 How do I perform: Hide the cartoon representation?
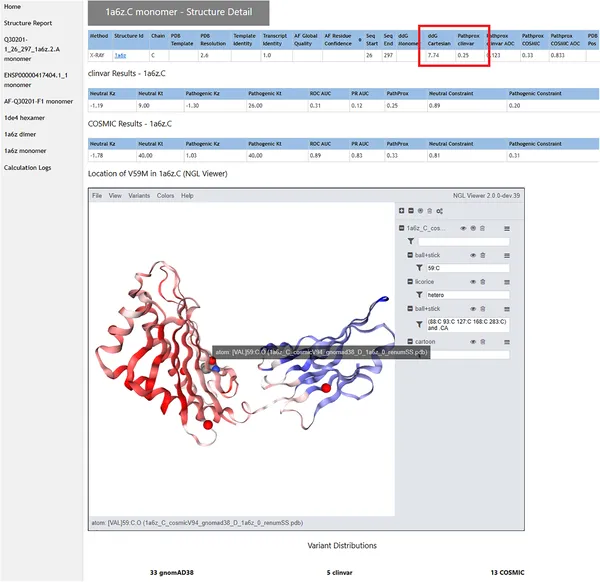(473, 342)
